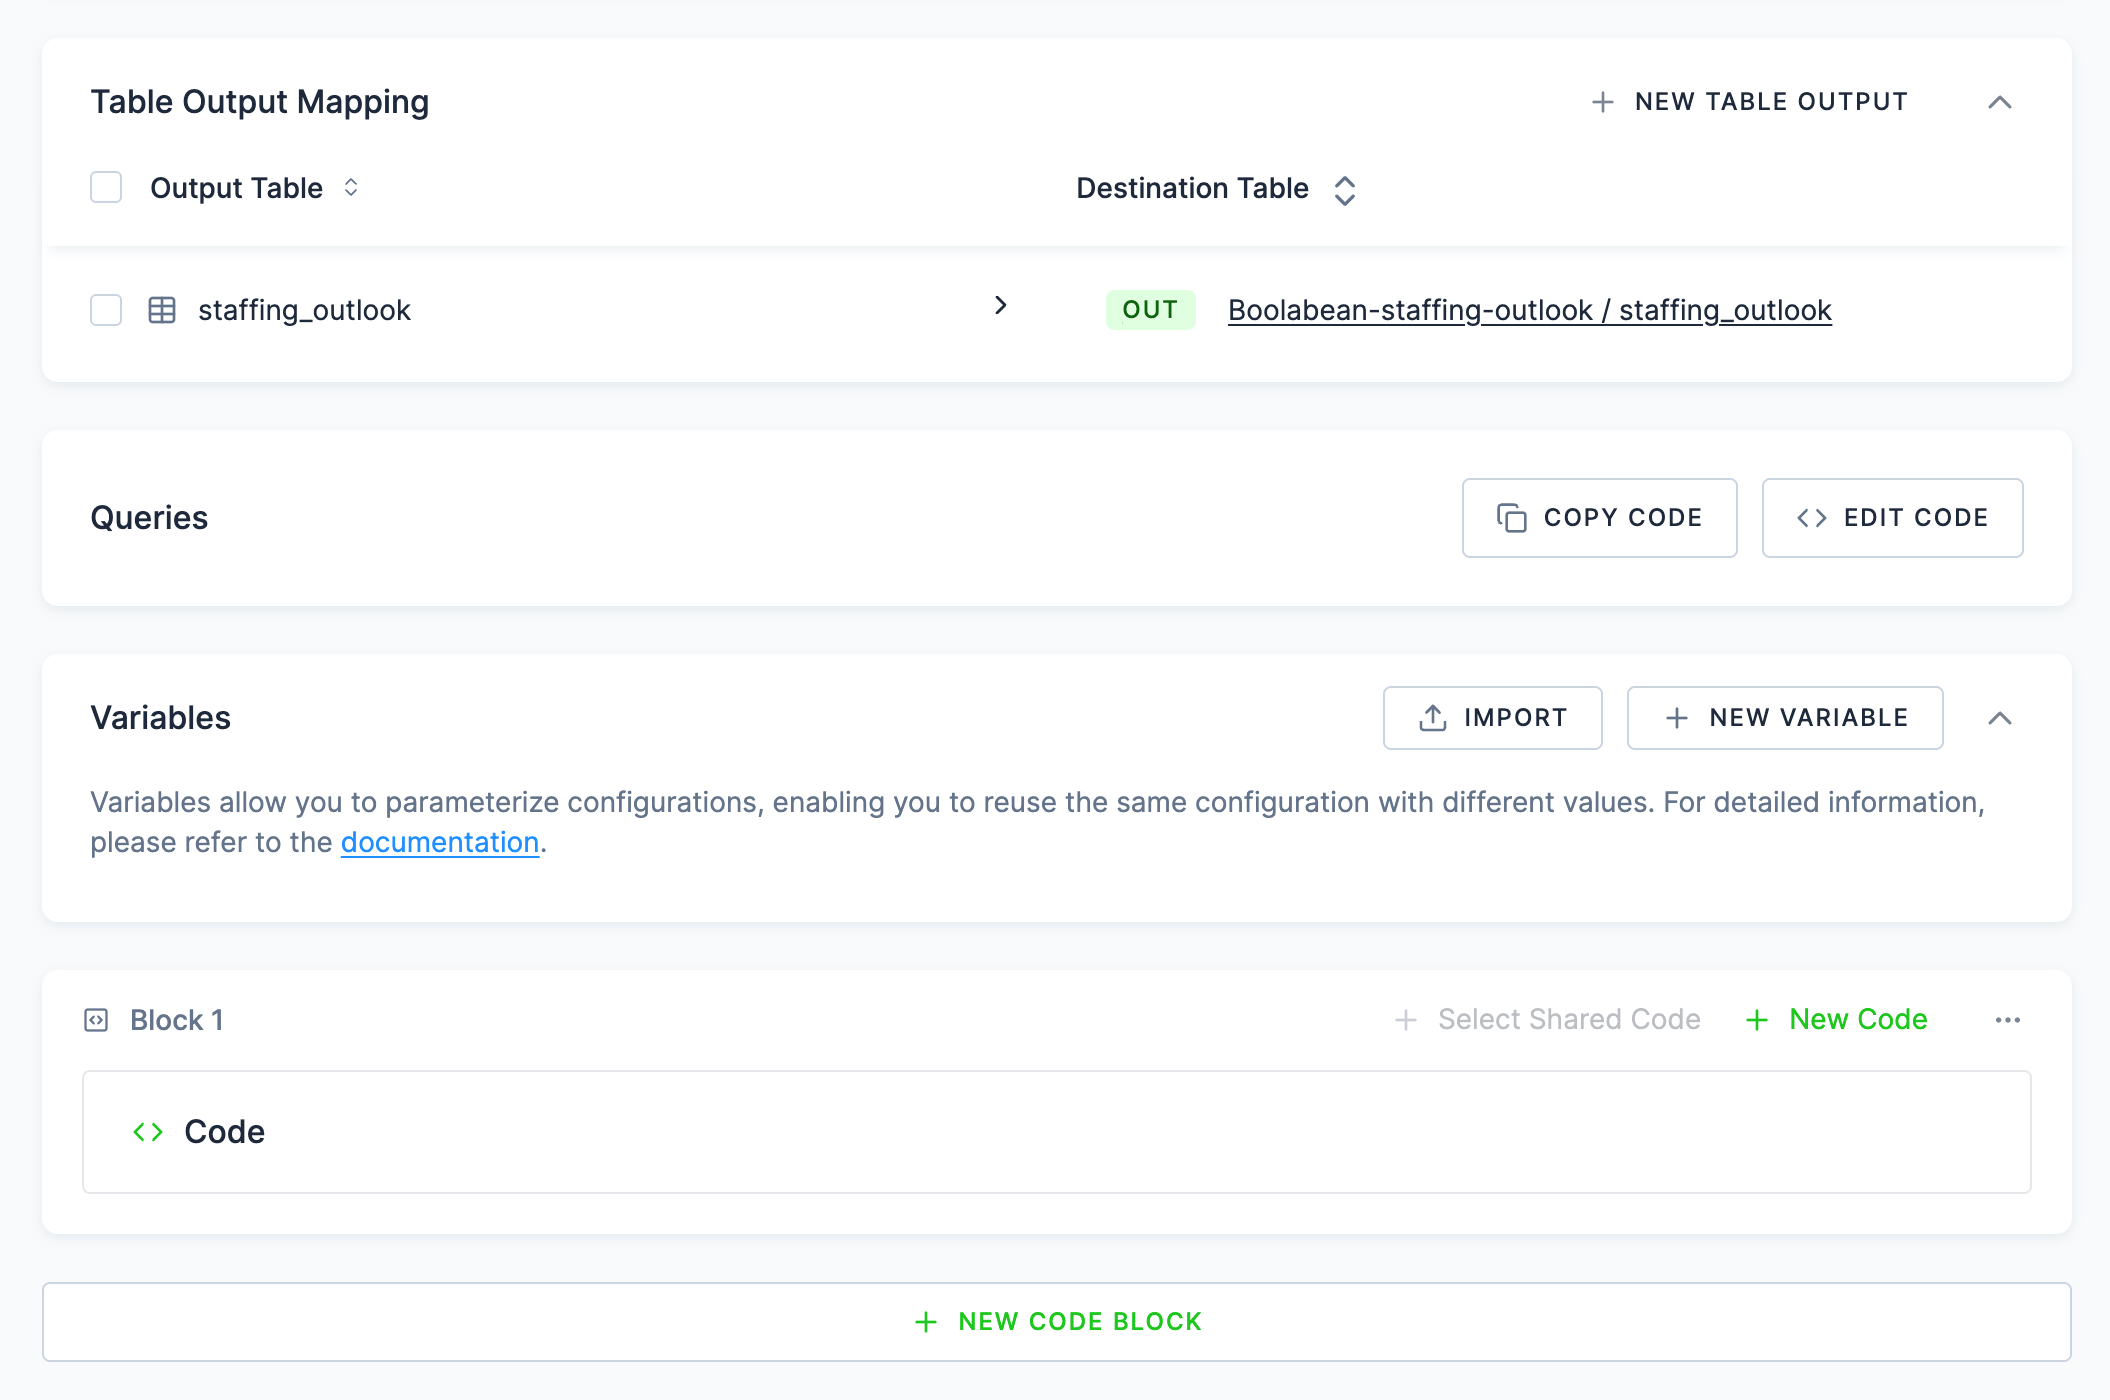
Task: Click the New Code Block button
Action: (1056, 1322)
